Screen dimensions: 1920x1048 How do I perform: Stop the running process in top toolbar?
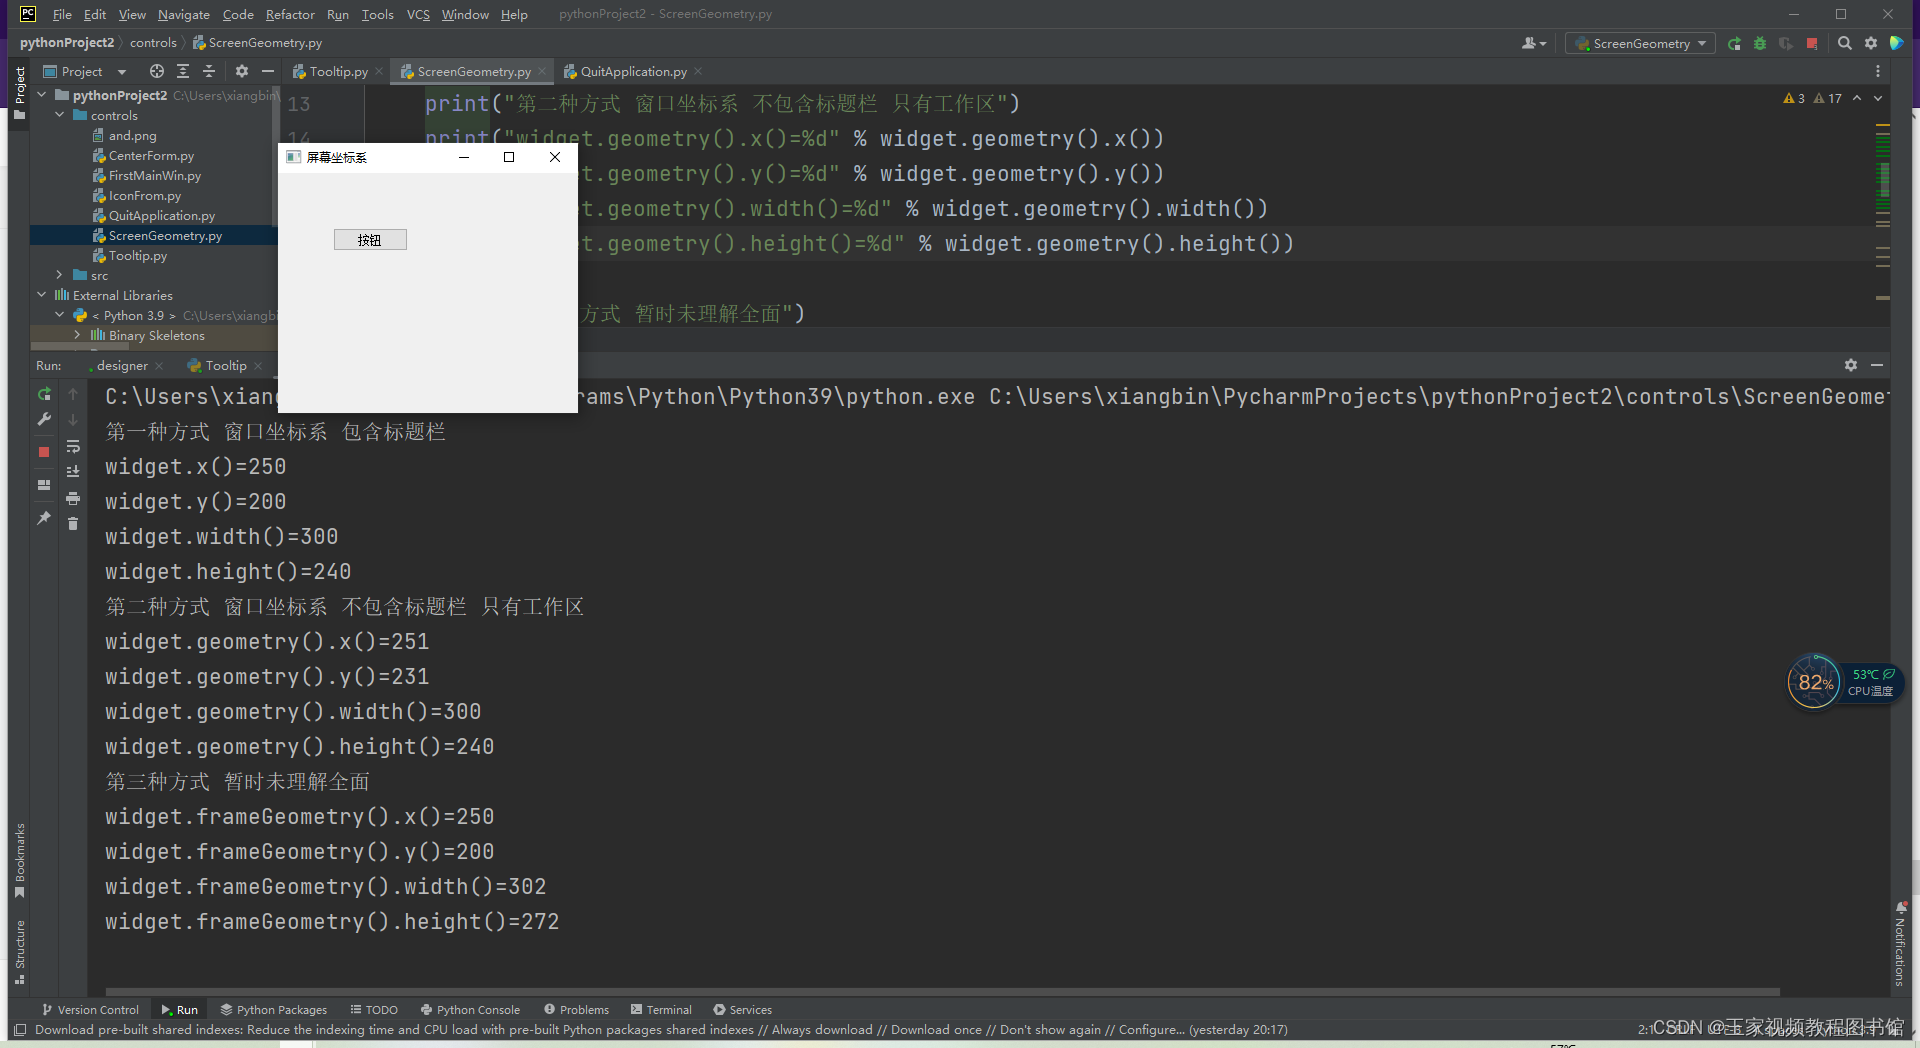1812,44
